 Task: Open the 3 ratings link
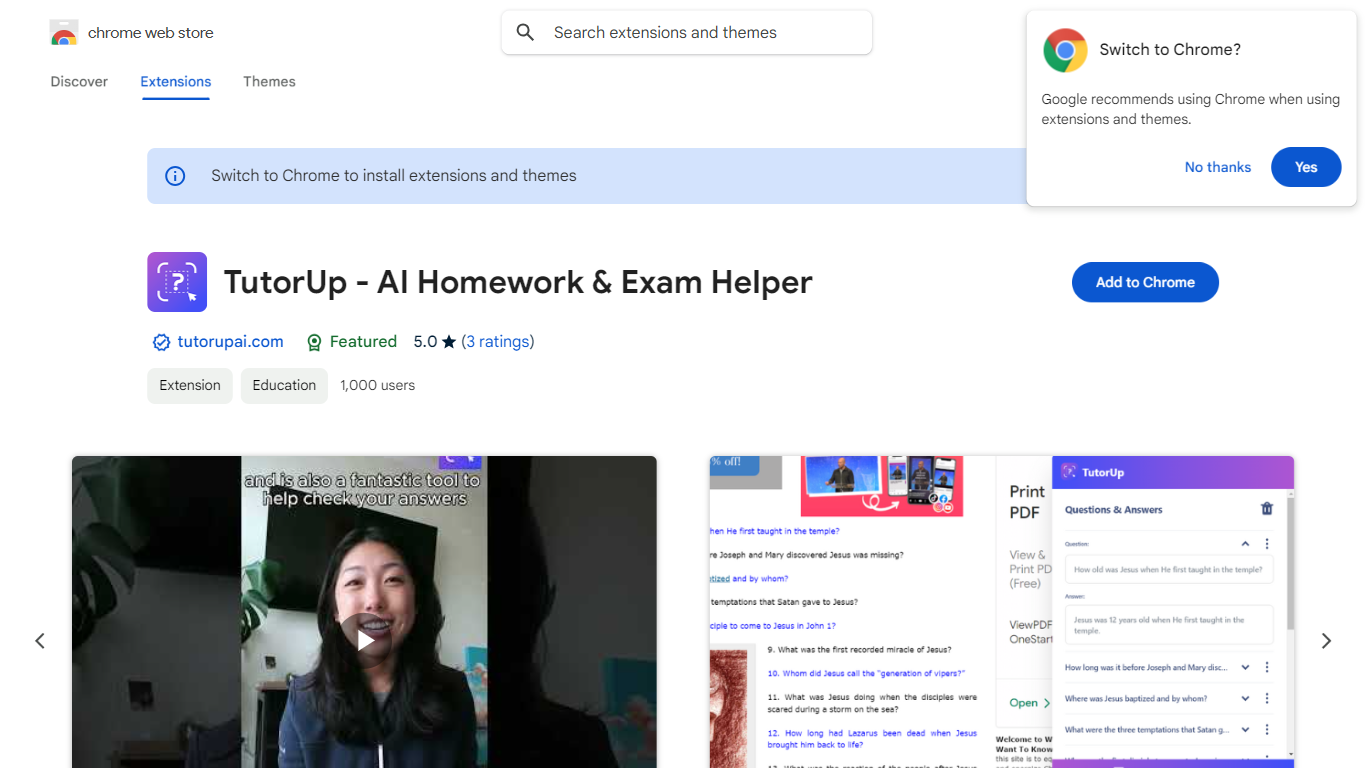498,342
